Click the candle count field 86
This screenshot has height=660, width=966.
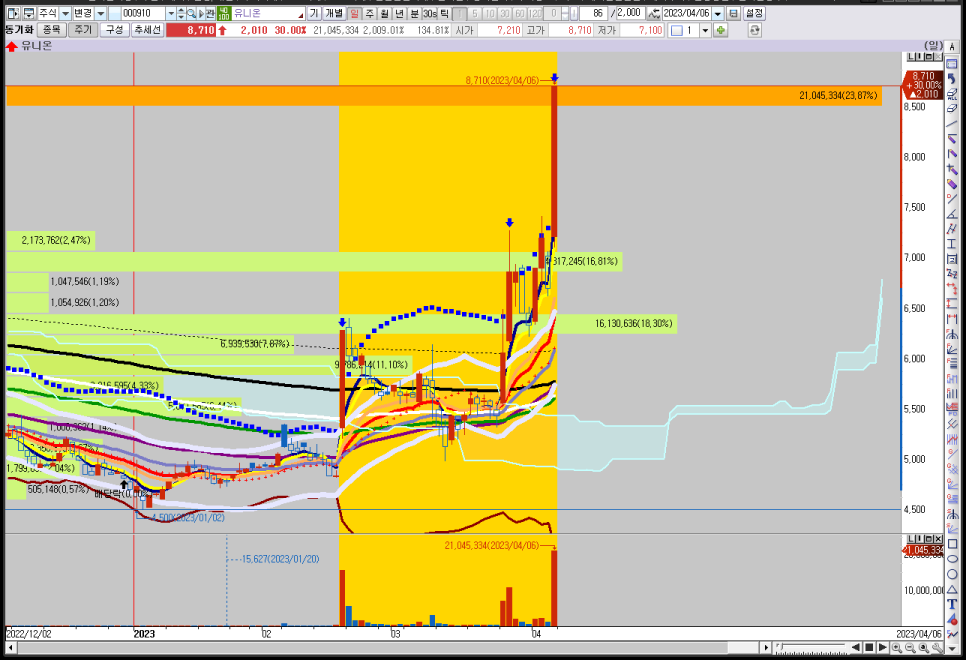point(594,13)
